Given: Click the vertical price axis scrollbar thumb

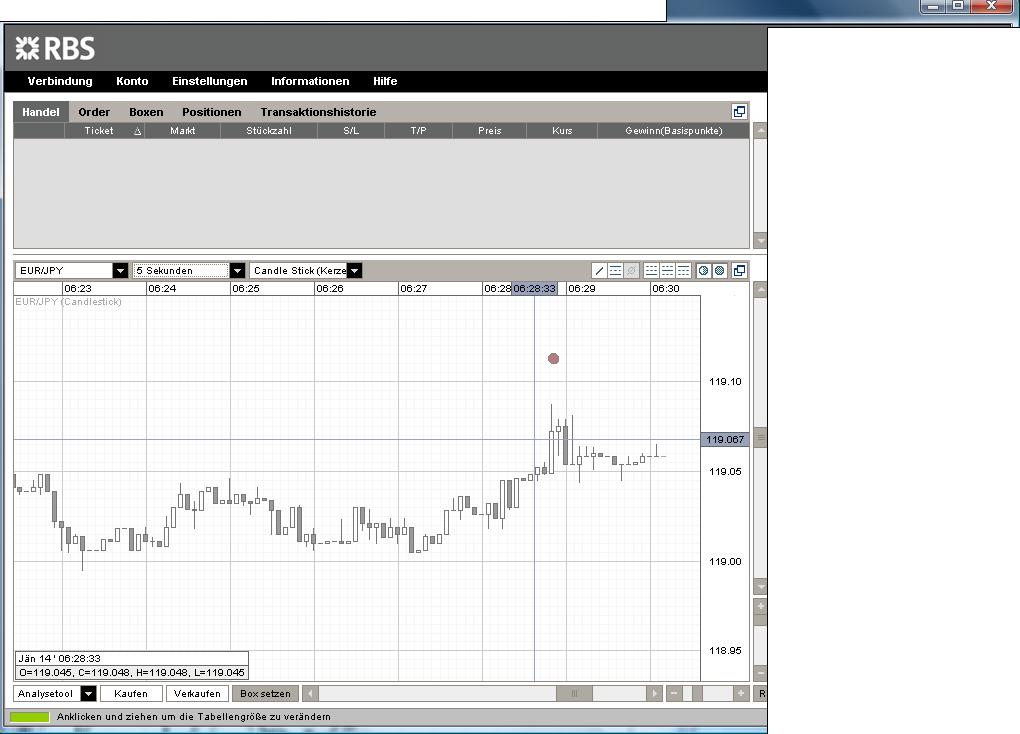Looking at the screenshot, I should (760, 439).
